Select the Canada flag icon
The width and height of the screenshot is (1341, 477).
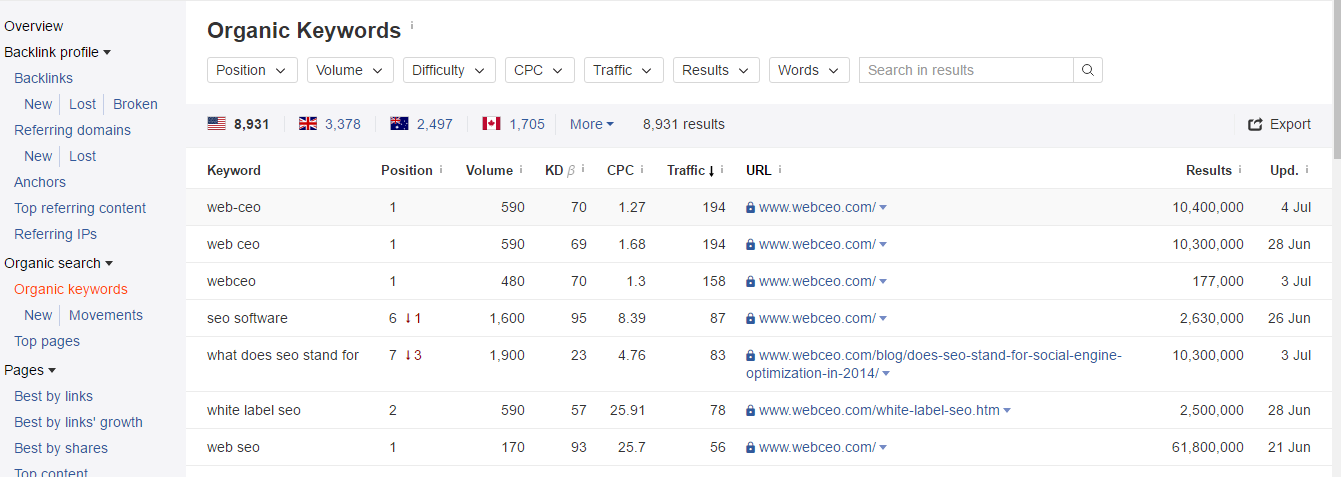pyautogui.click(x=491, y=124)
